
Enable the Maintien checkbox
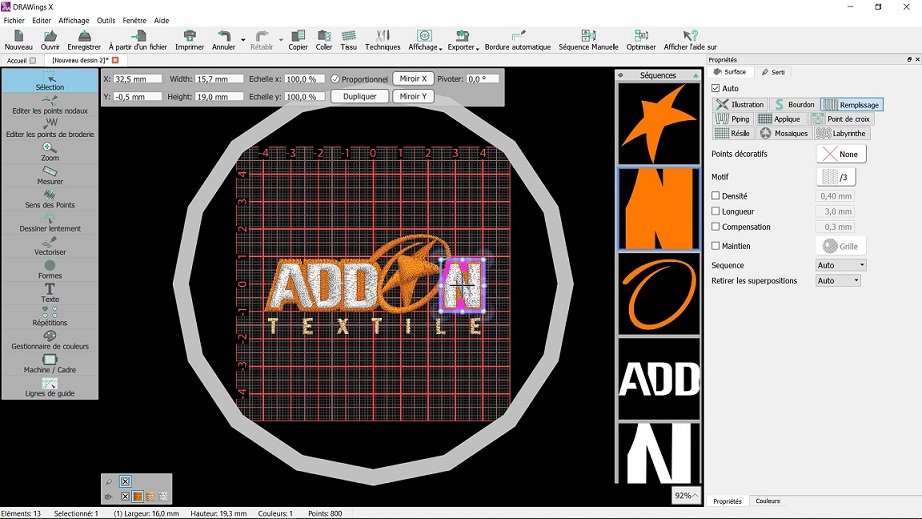coord(716,246)
